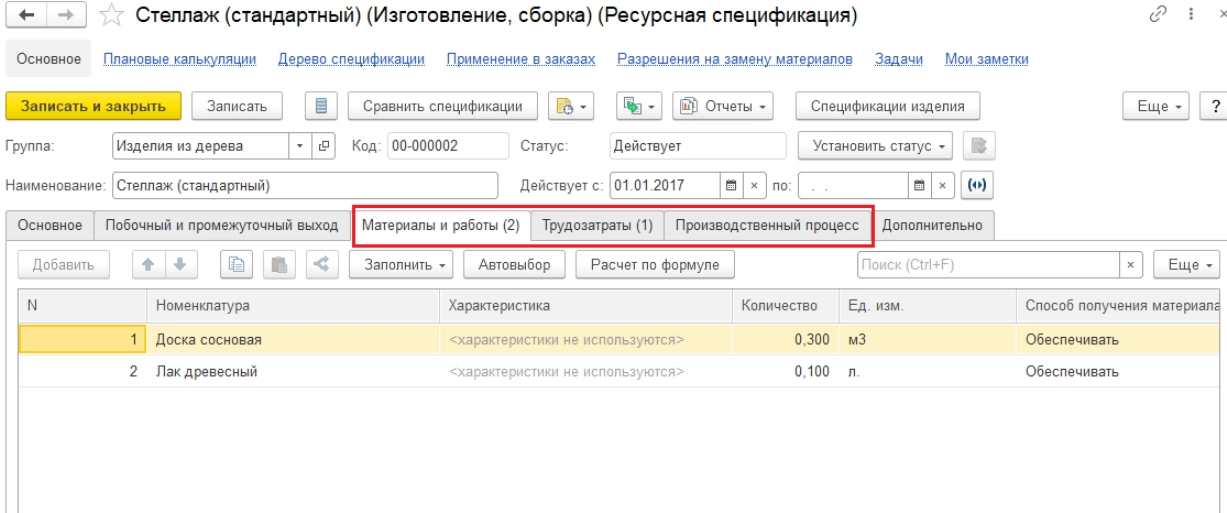Switch to the Трудозатраты tab
This screenshot has width=1227, height=513.
pos(597,226)
